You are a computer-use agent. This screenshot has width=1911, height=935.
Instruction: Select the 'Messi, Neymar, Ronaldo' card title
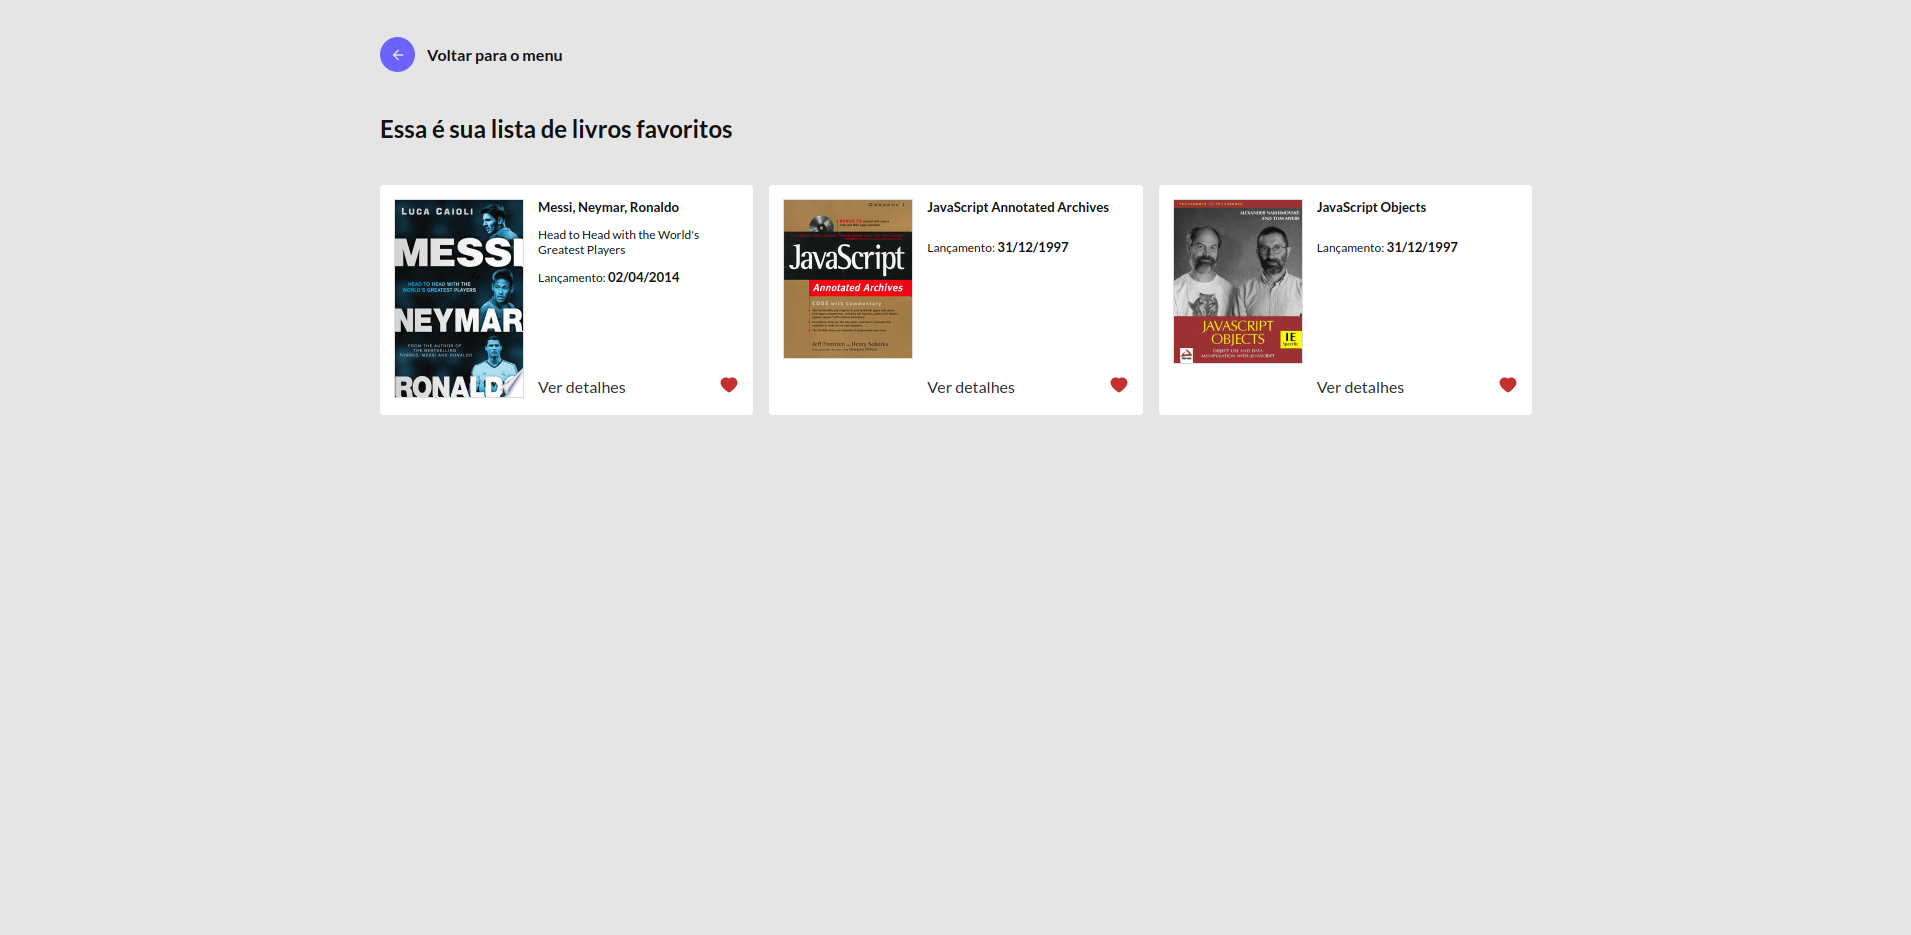tap(608, 207)
